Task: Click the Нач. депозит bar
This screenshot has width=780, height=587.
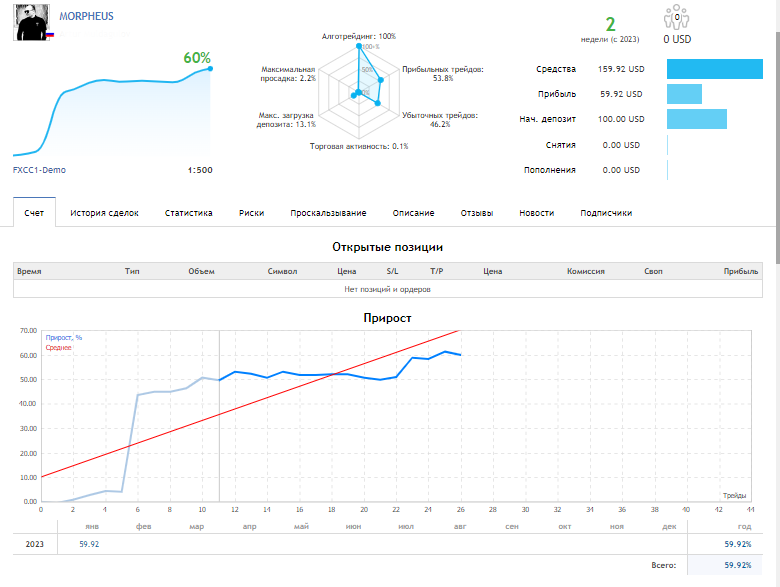Action: pos(697,119)
